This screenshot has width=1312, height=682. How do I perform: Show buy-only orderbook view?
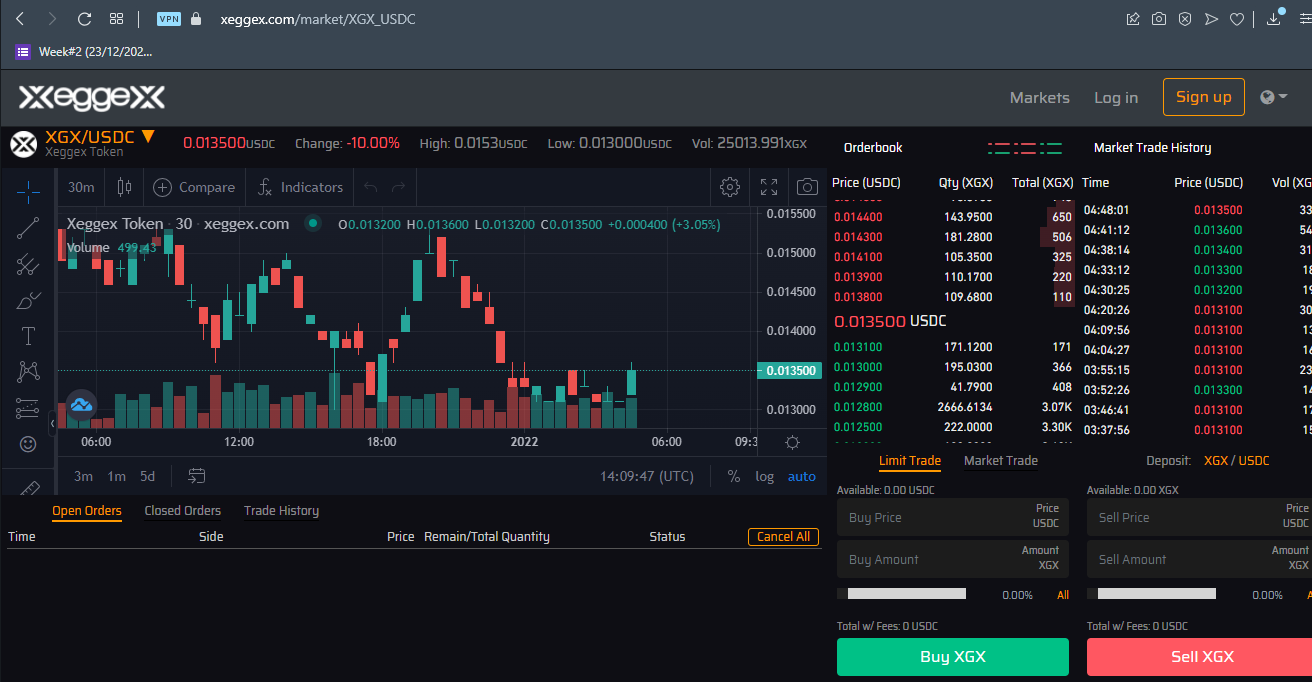(1050, 148)
